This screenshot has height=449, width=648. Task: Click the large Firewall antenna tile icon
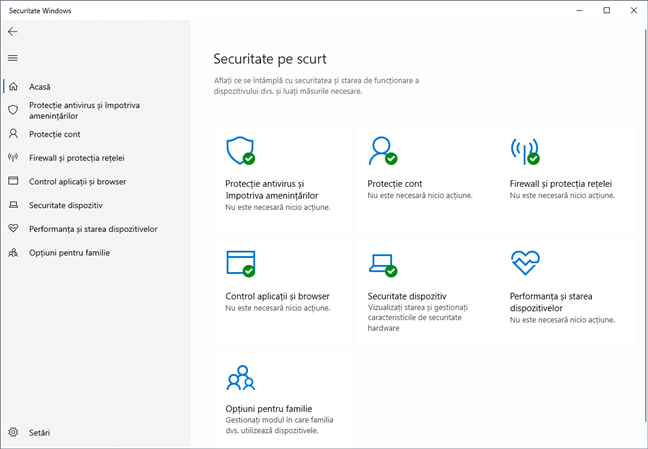coord(525,150)
